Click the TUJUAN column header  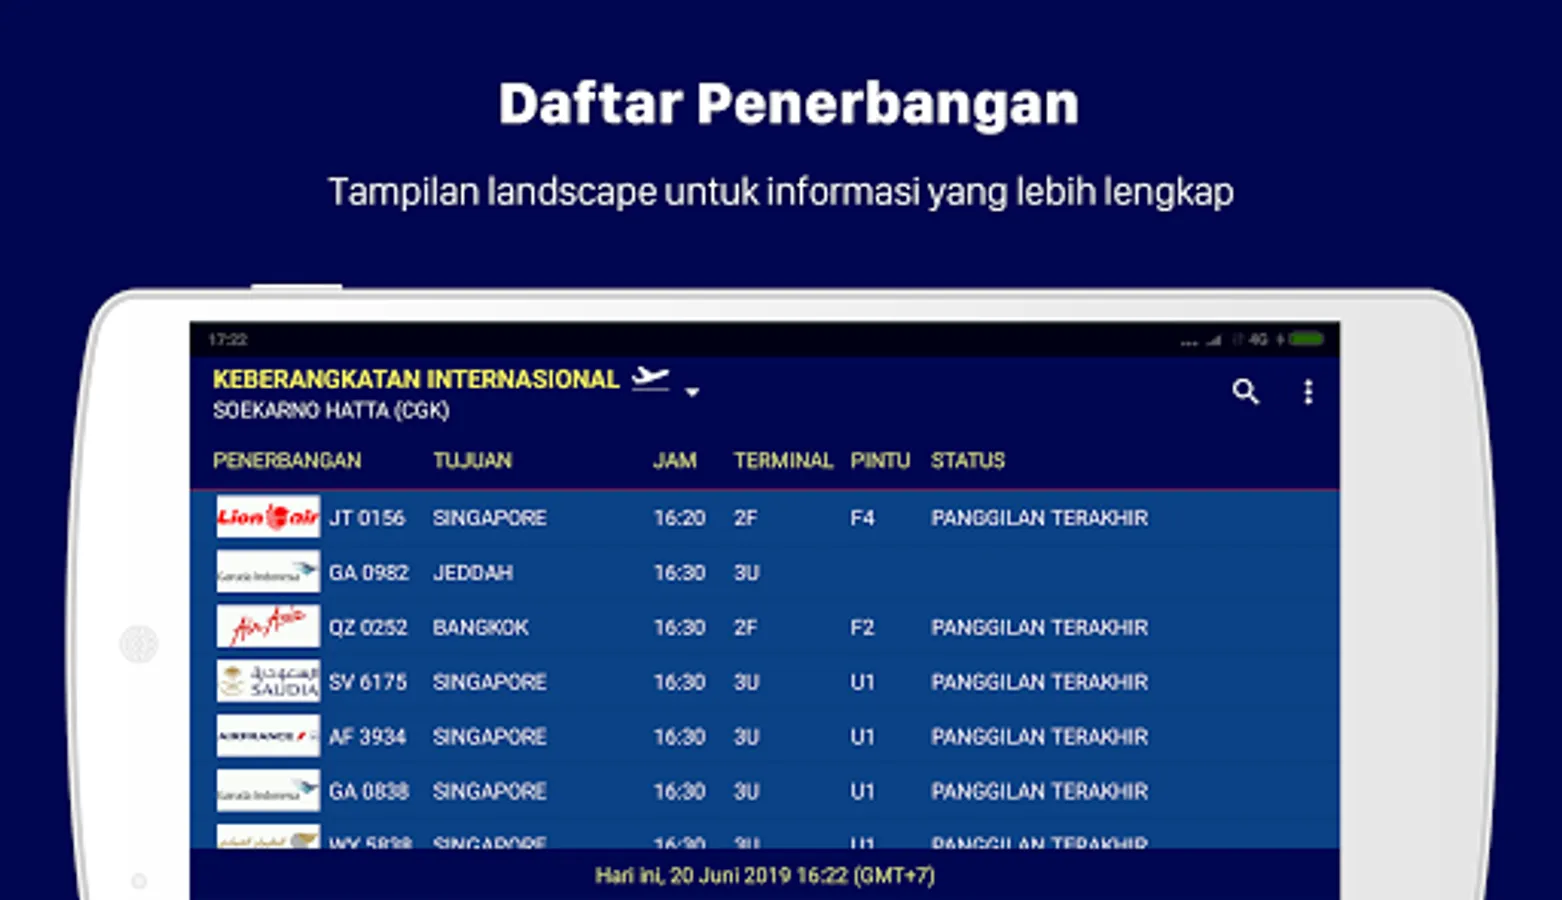tap(472, 461)
